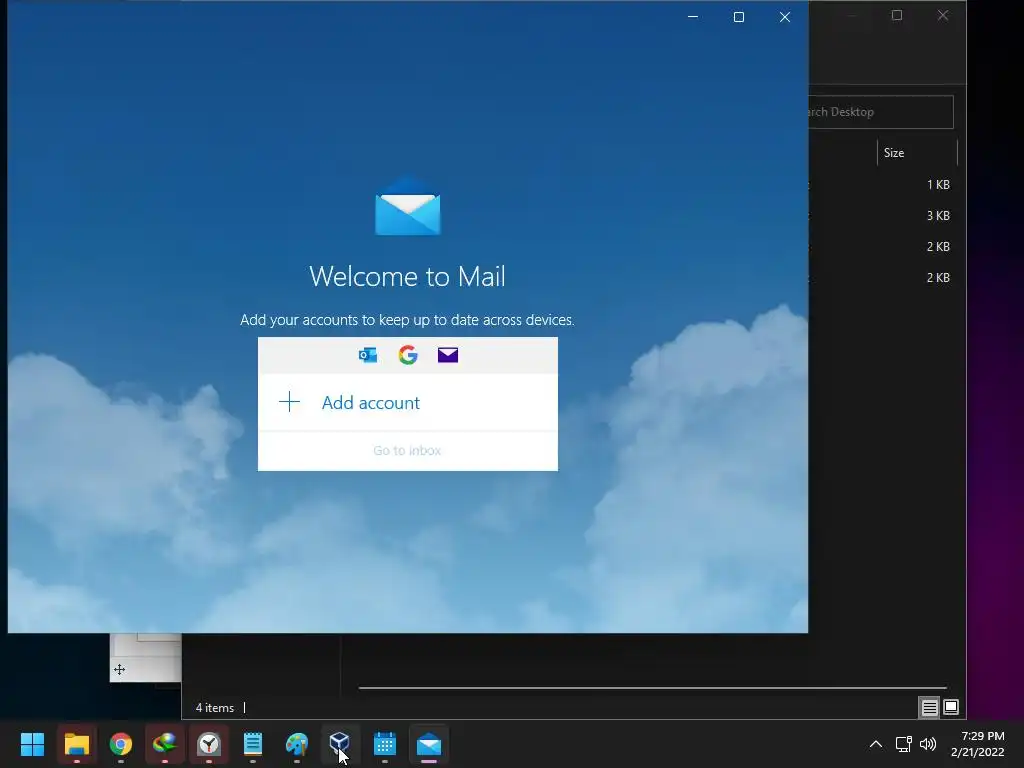The image size is (1024, 768).
Task: Click the plus icon beside Add account
Action: pyautogui.click(x=289, y=402)
